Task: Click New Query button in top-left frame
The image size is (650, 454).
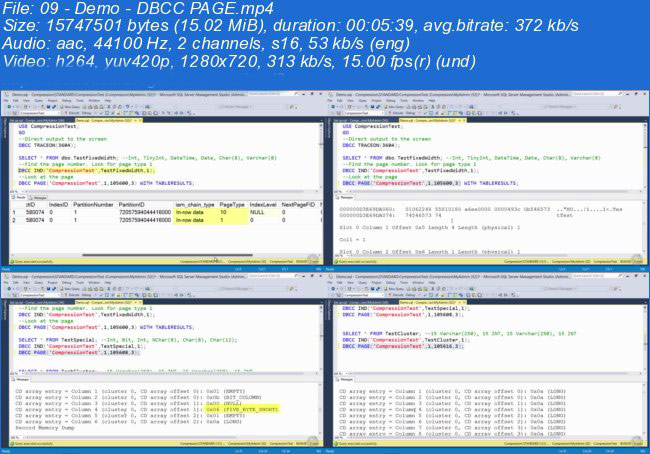Action: 70,107
